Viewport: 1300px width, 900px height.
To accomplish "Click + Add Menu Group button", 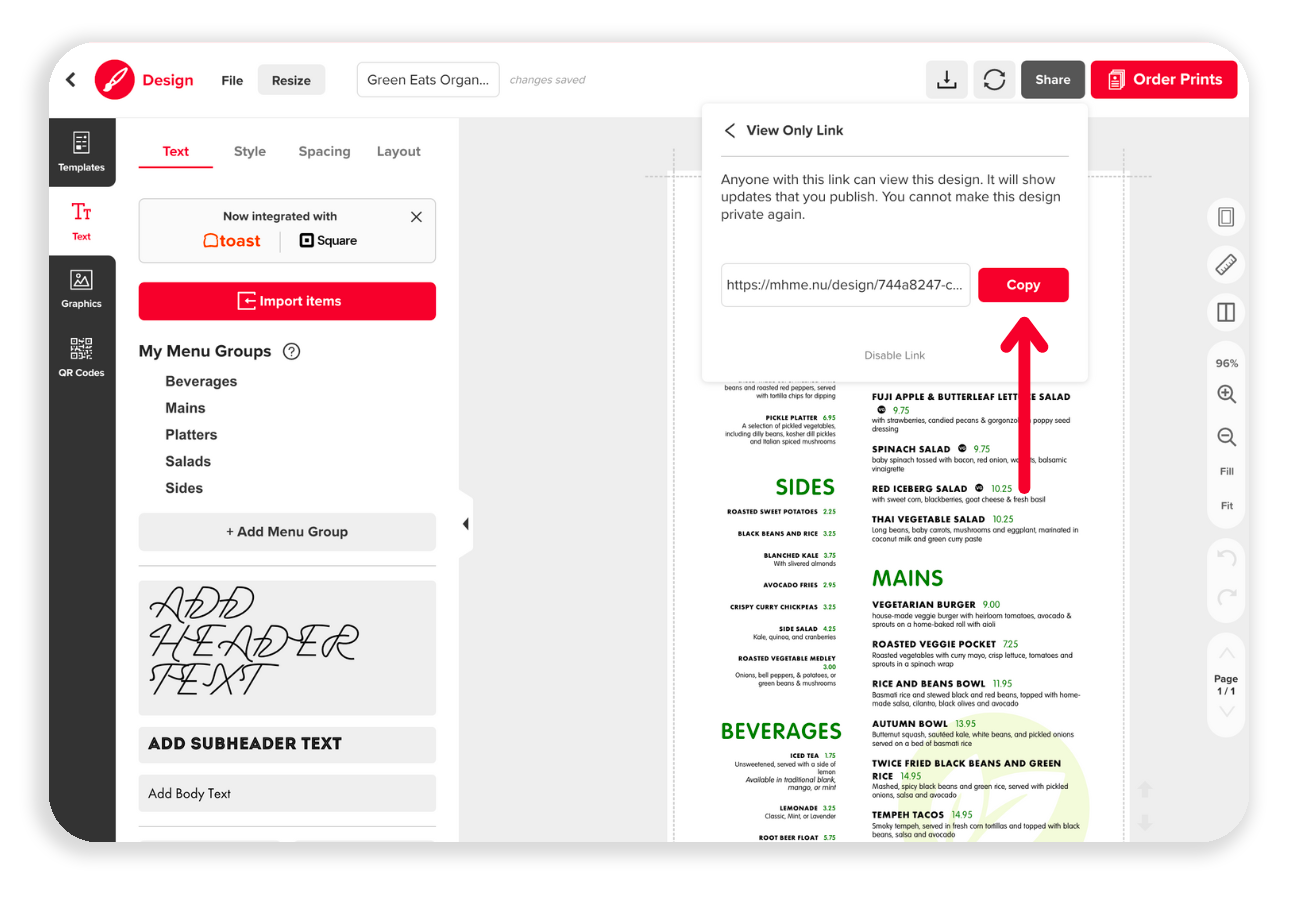I will tap(287, 532).
